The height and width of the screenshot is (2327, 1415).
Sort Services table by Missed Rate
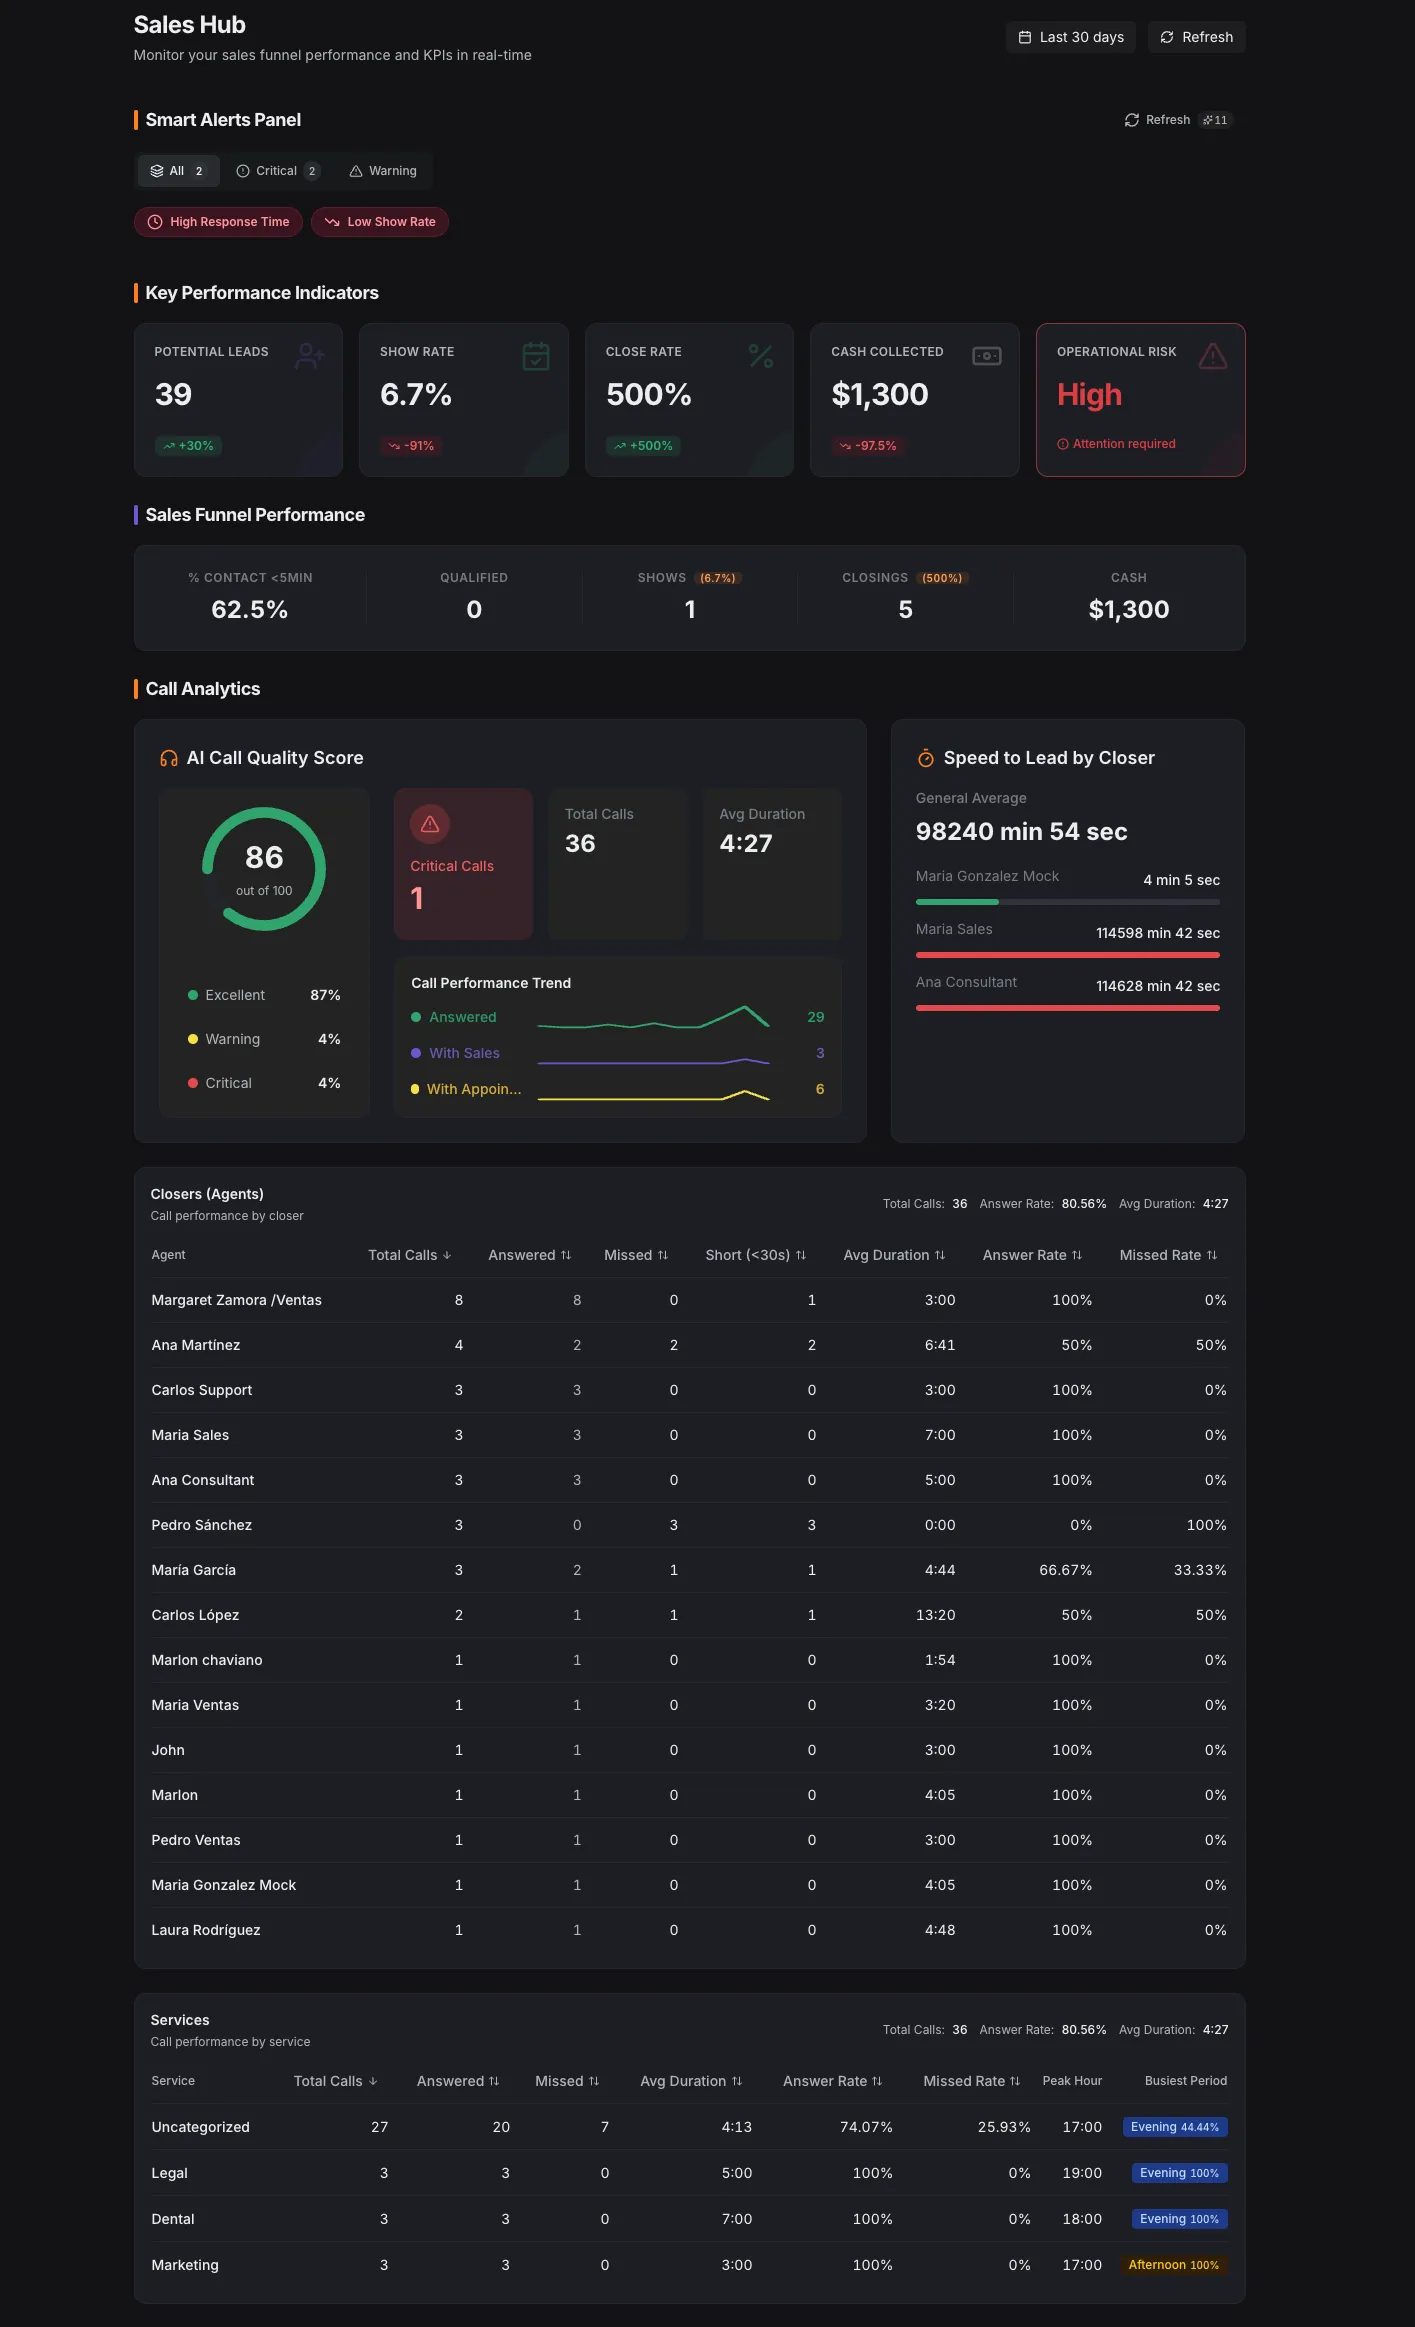[972, 2081]
